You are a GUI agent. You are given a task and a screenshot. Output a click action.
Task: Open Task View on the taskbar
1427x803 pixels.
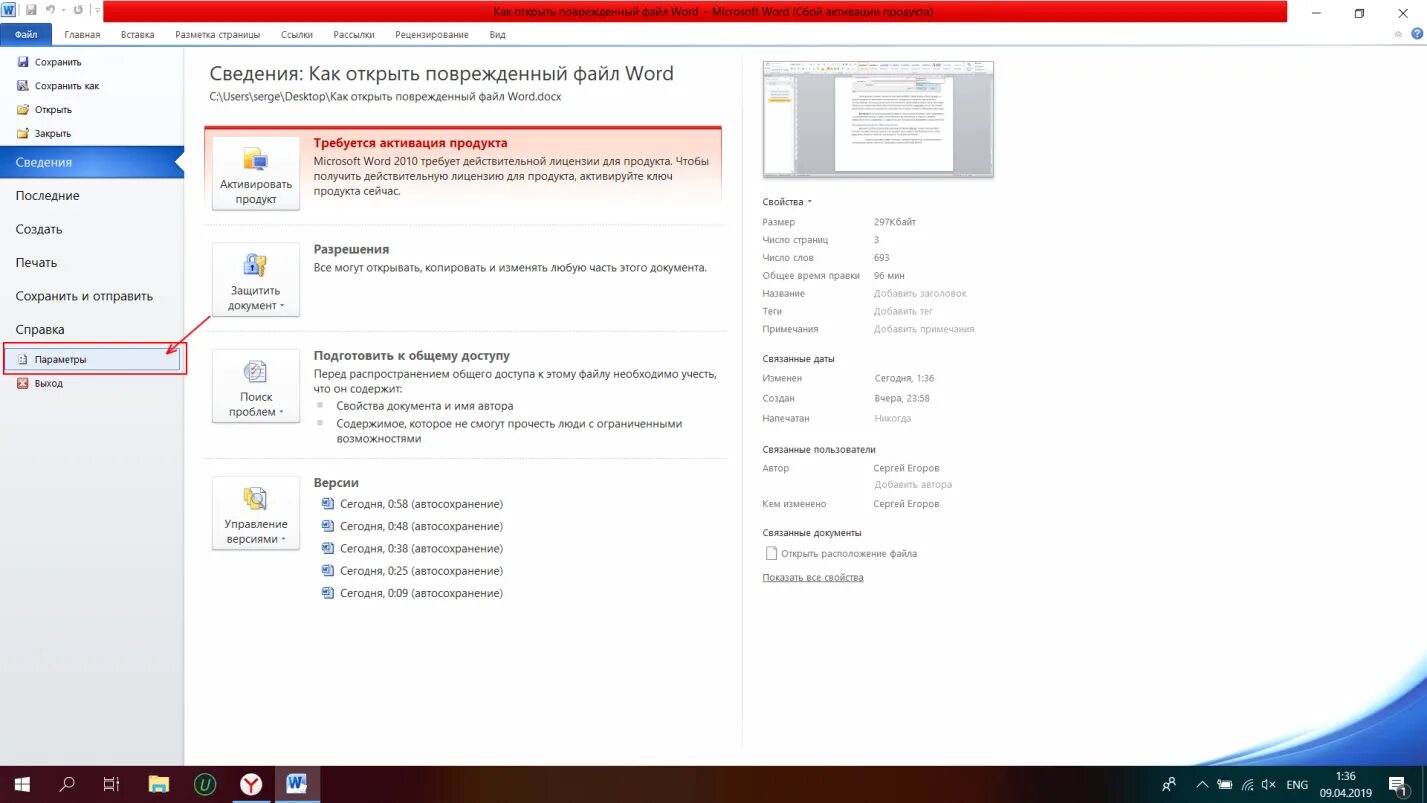click(112, 785)
